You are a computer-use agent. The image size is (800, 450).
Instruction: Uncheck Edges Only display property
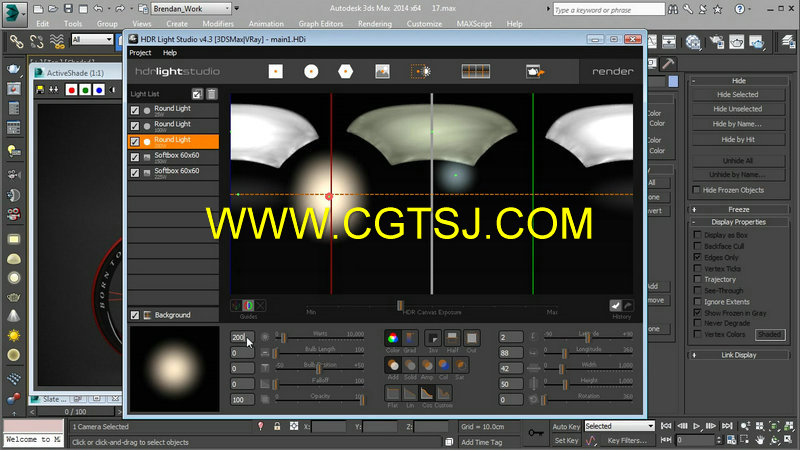coord(697,257)
